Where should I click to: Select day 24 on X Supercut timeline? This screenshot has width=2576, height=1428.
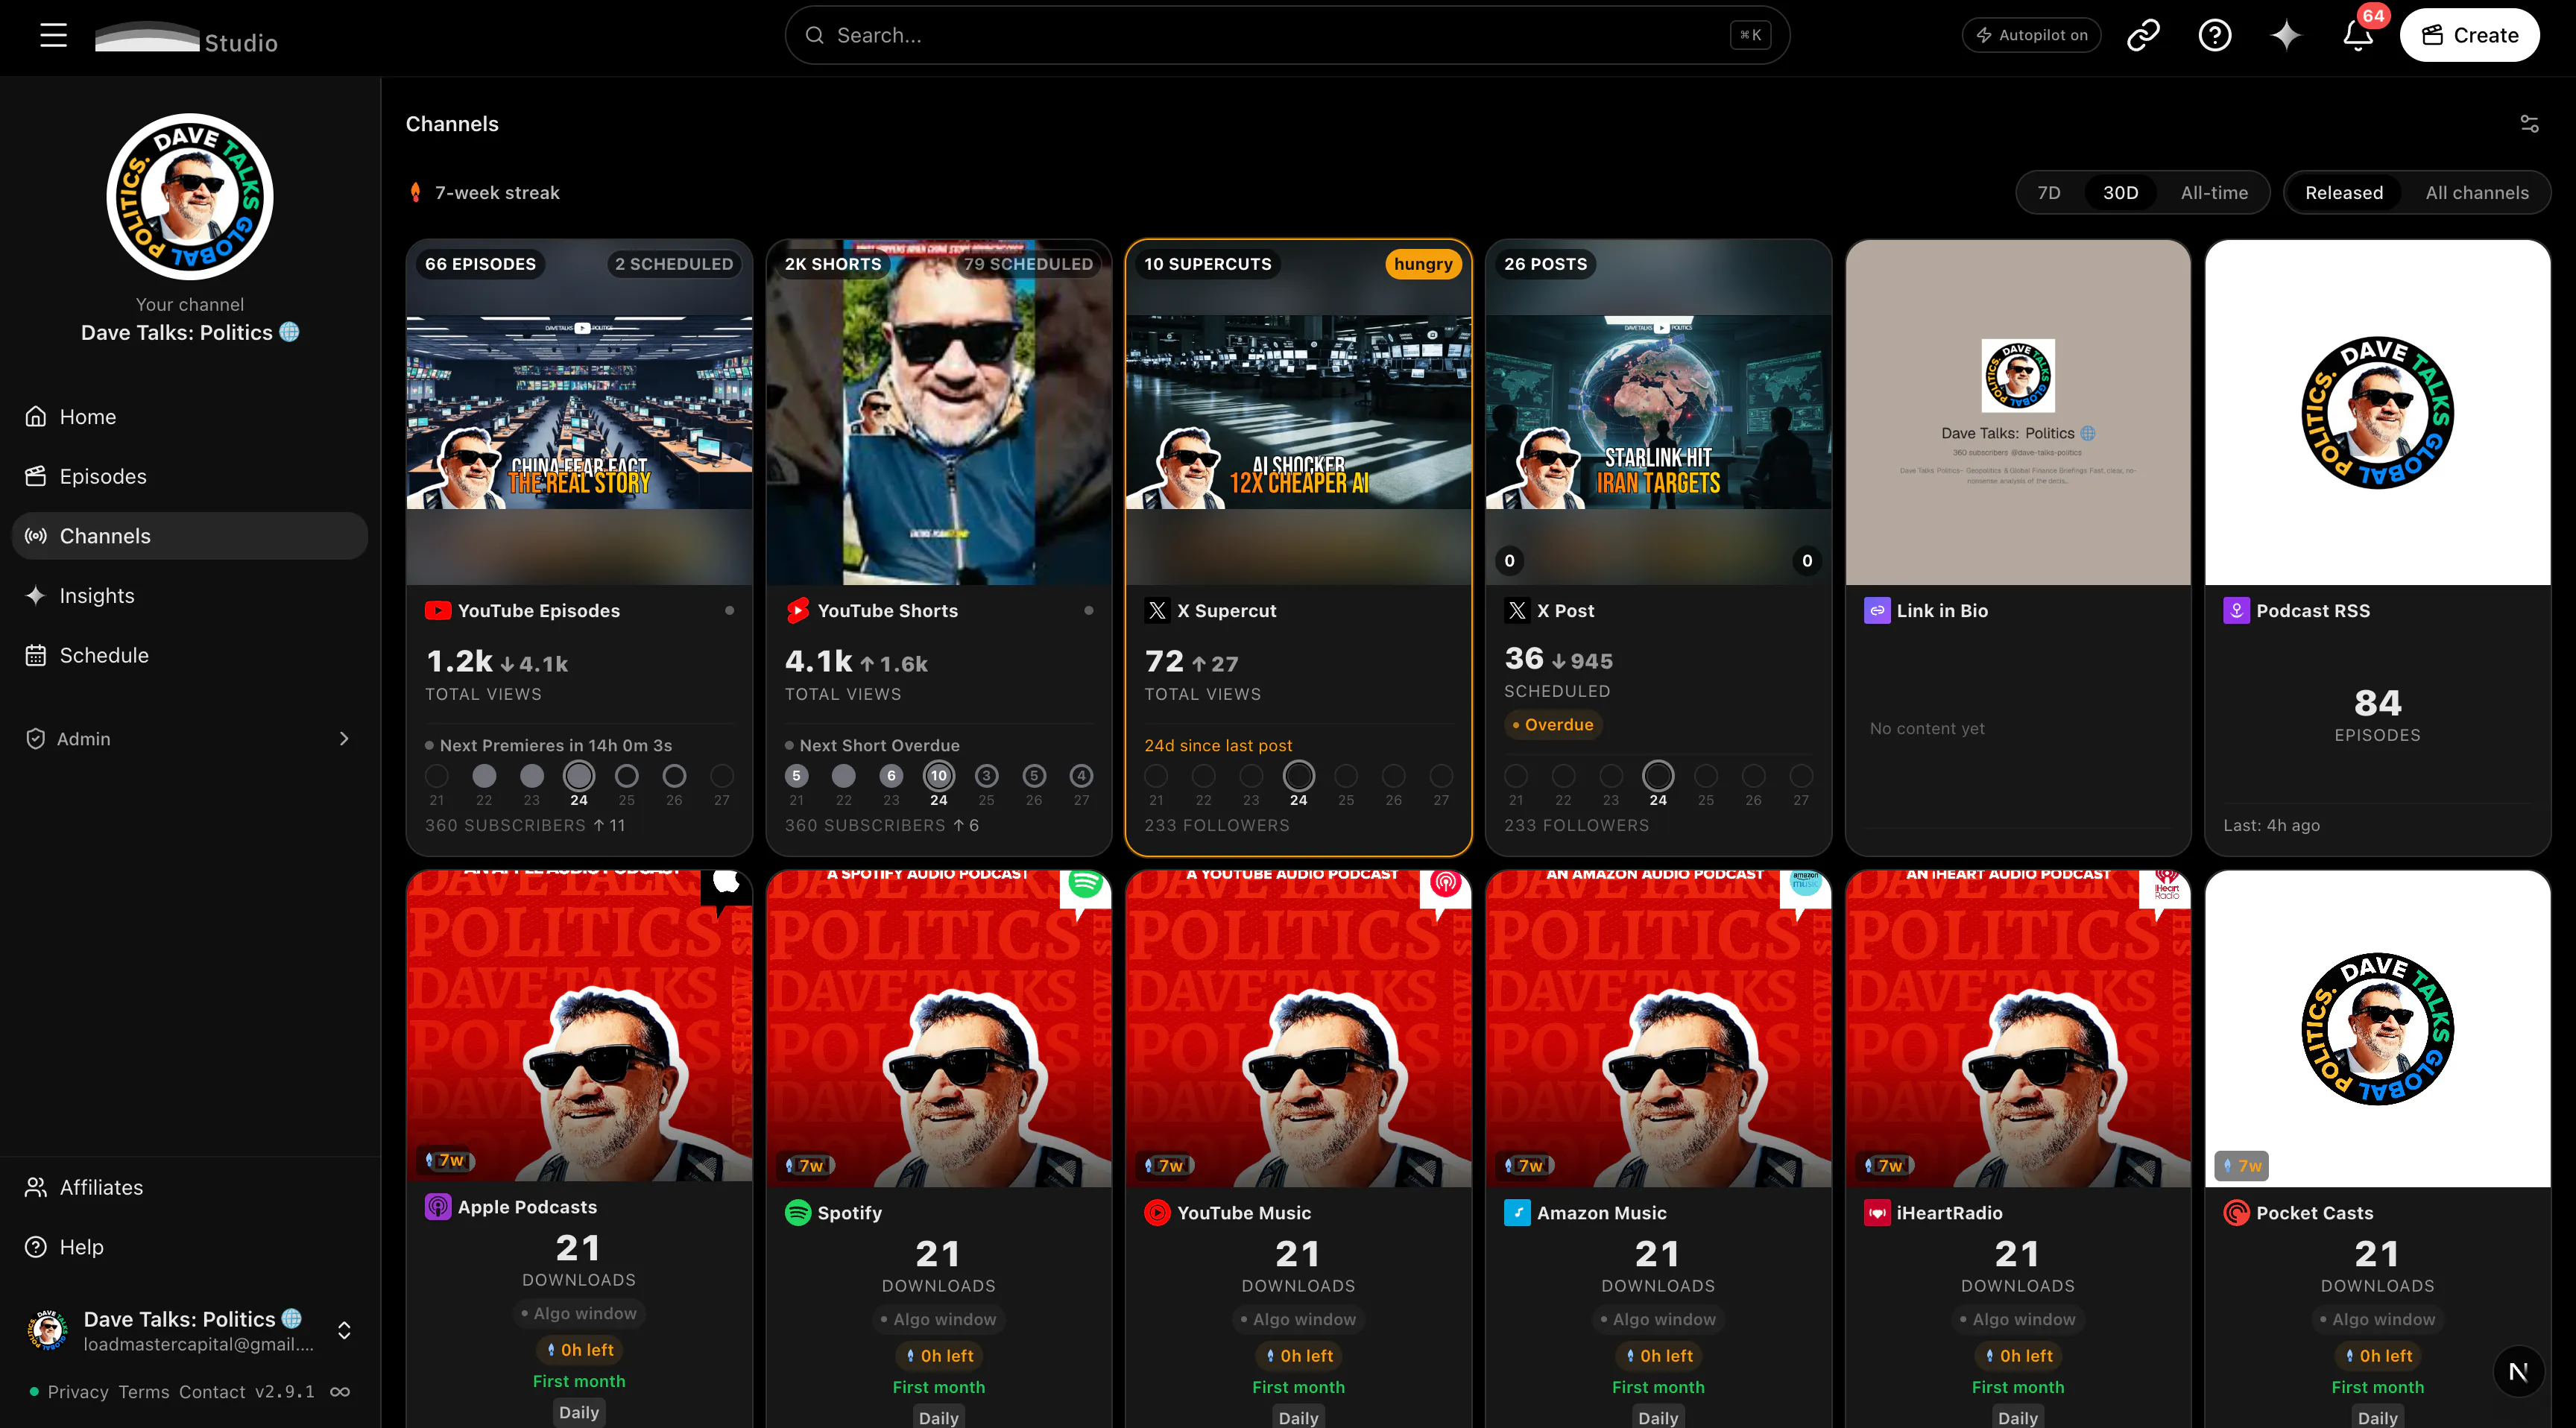pyautogui.click(x=1298, y=776)
